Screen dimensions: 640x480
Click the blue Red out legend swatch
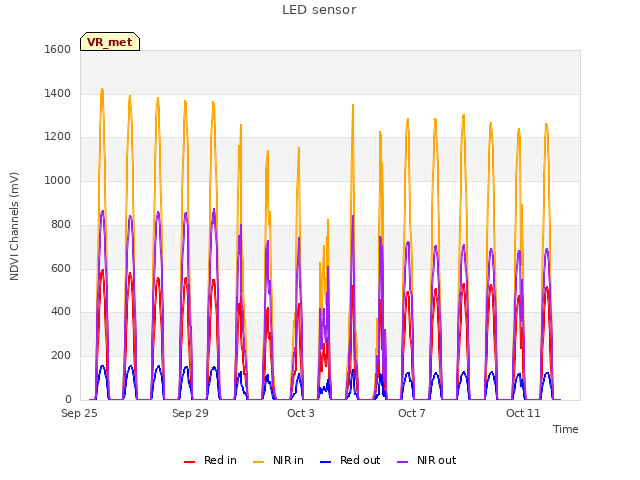[325, 462]
